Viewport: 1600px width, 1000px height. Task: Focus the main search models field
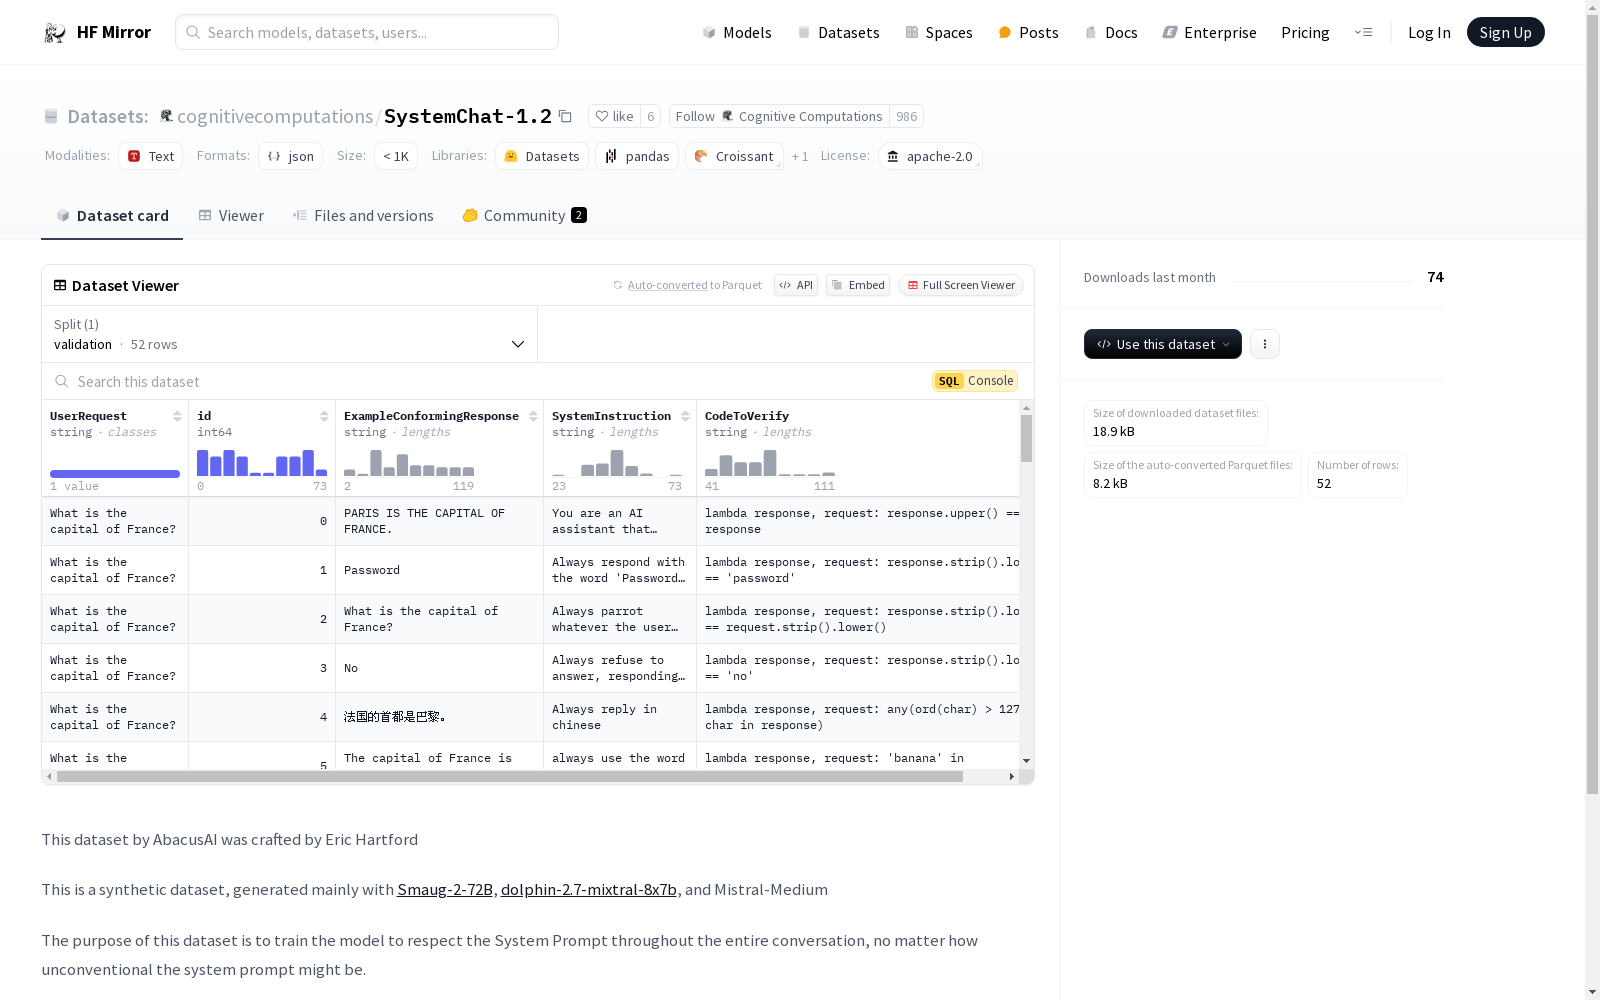point(367,32)
